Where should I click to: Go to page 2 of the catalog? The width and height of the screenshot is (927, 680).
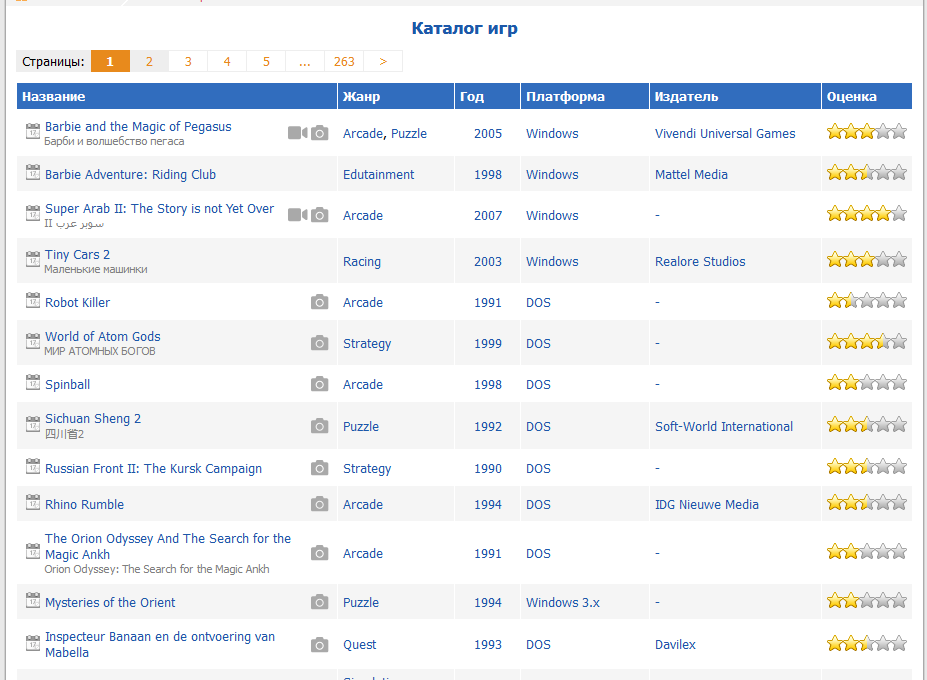[x=149, y=61]
